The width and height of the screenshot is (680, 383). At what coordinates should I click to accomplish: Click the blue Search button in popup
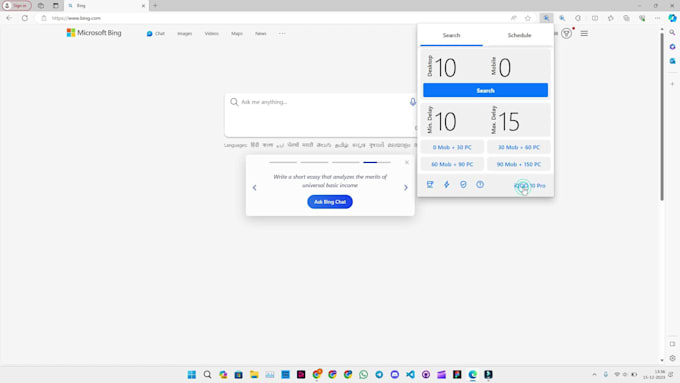click(x=485, y=90)
